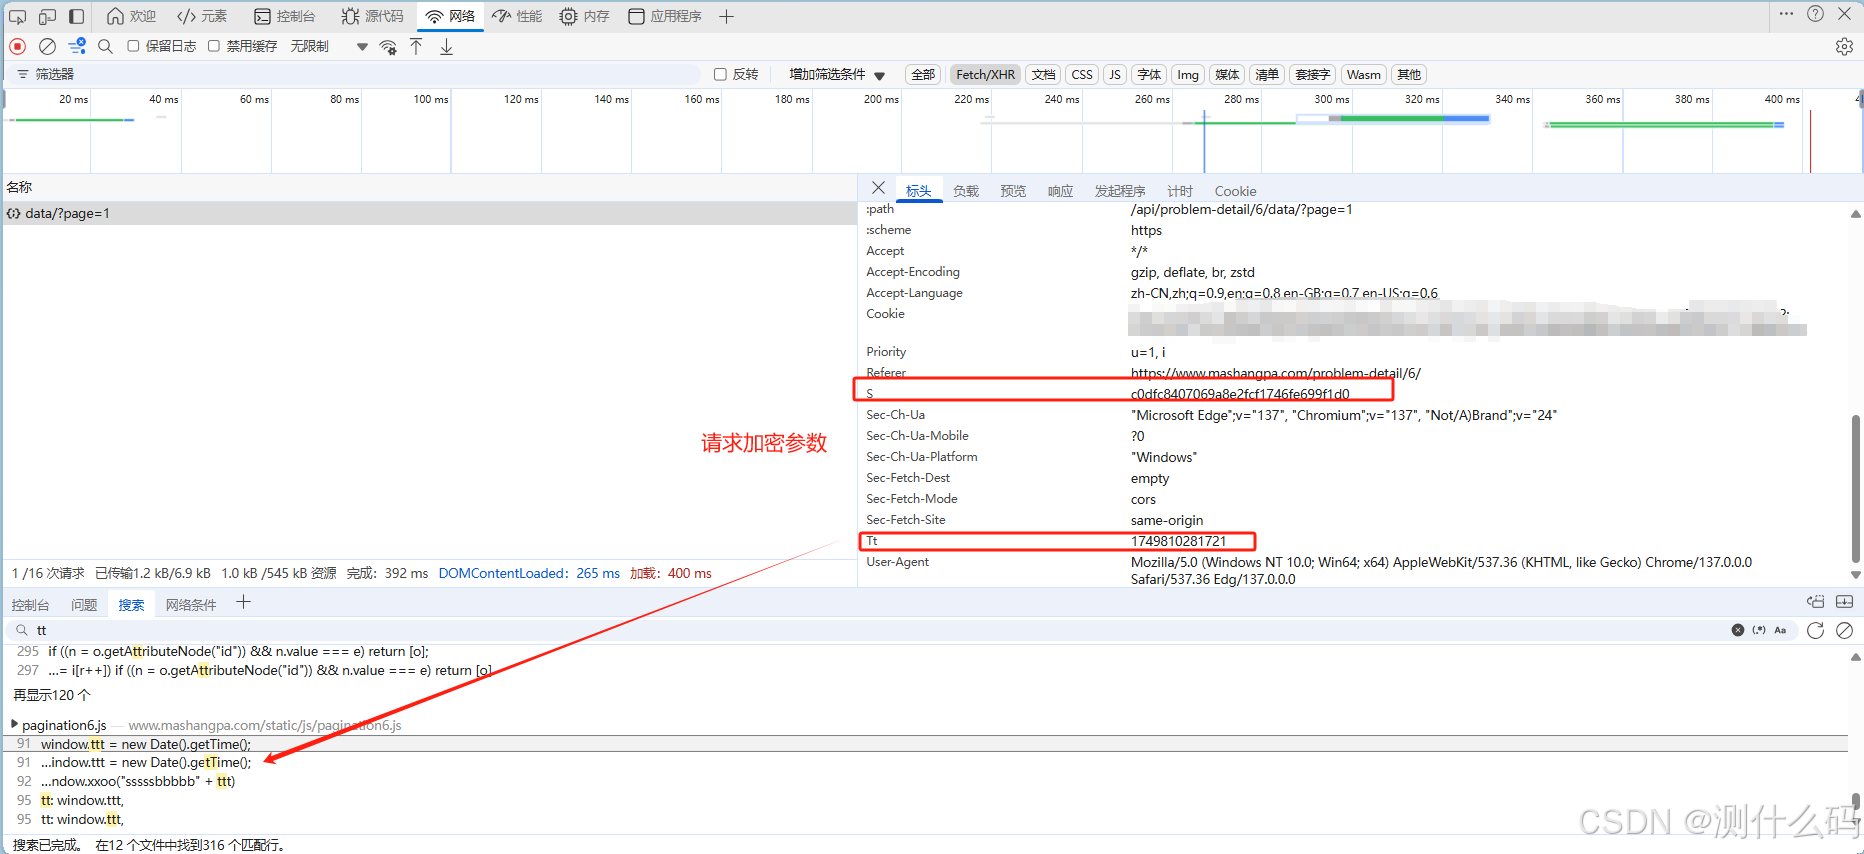Open the throttling dropdown
1864x854 pixels.
pyautogui.click(x=329, y=46)
